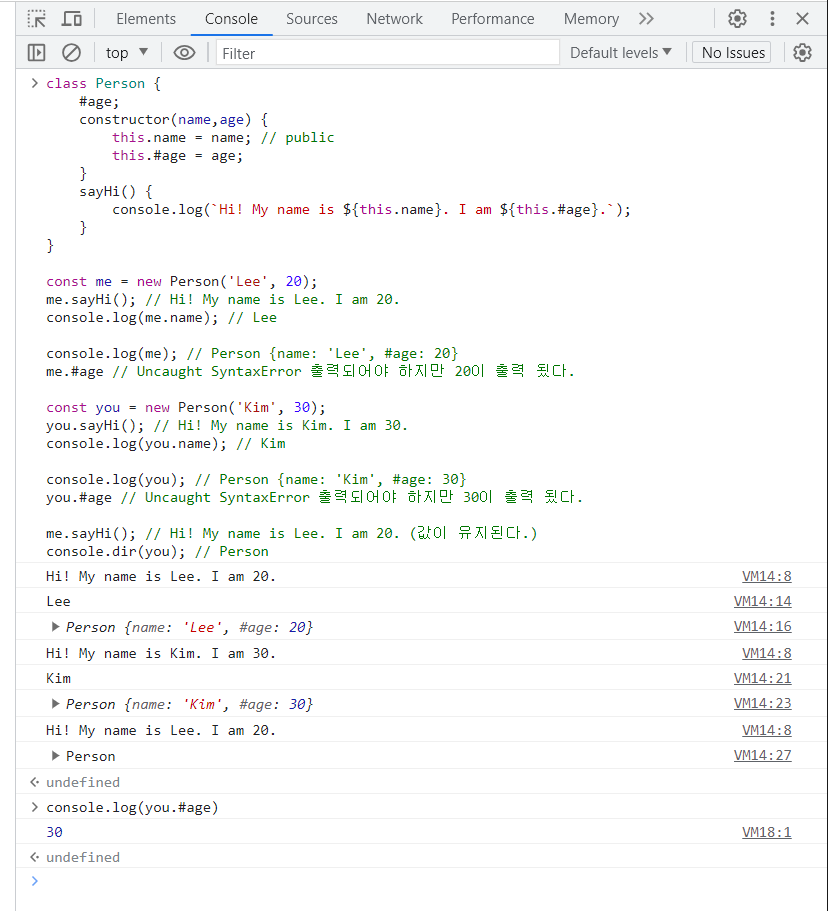Click the console prompt input line
Screen dimensions: 828x911
[421, 881]
